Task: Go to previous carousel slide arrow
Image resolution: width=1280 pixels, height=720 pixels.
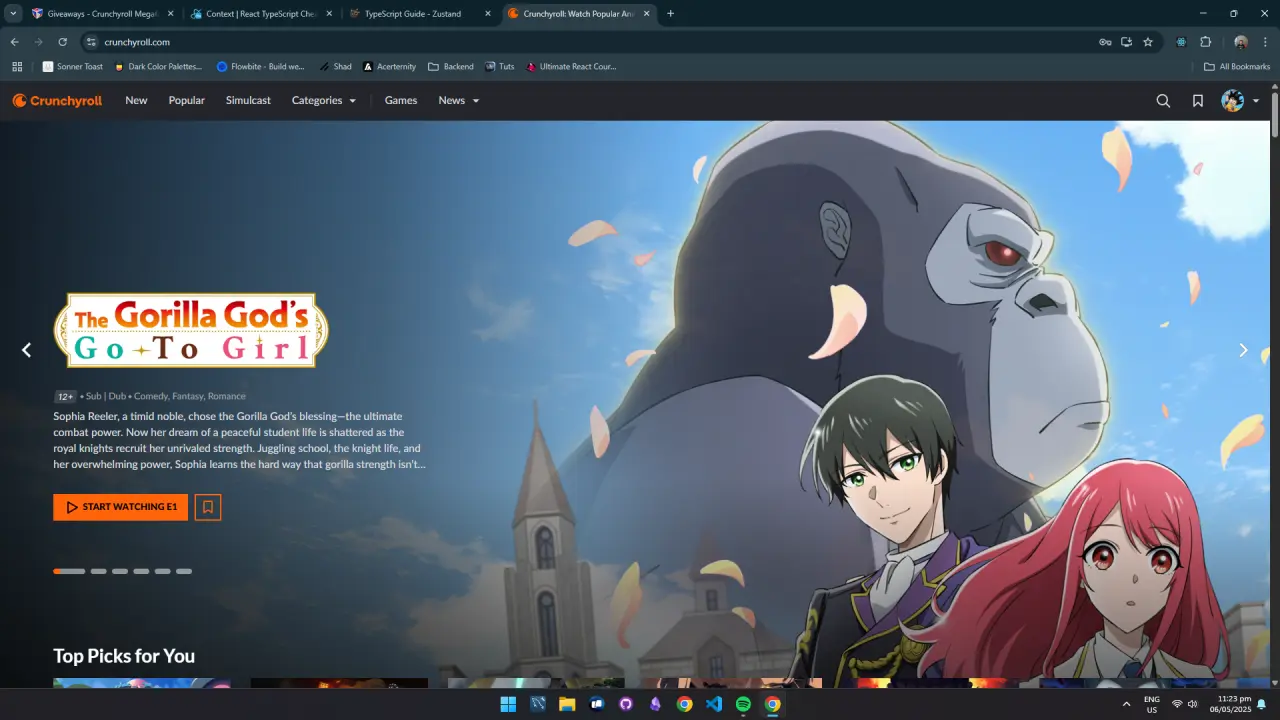Action: click(x=27, y=350)
